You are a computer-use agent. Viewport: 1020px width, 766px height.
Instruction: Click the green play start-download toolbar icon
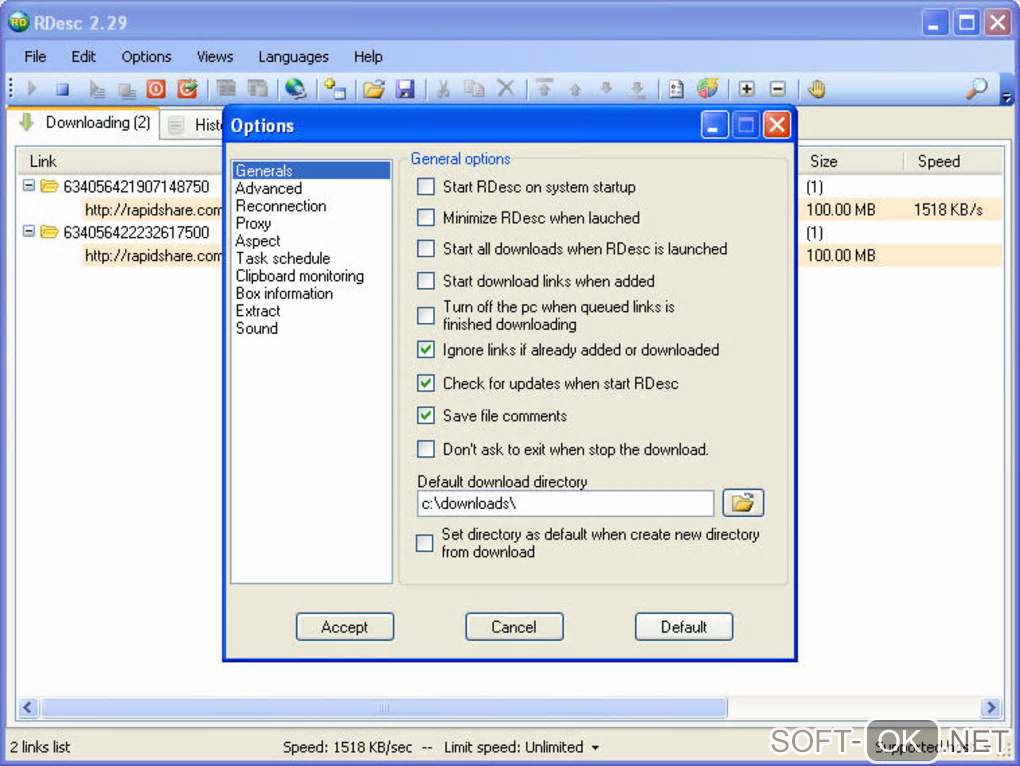coord(31,88)
